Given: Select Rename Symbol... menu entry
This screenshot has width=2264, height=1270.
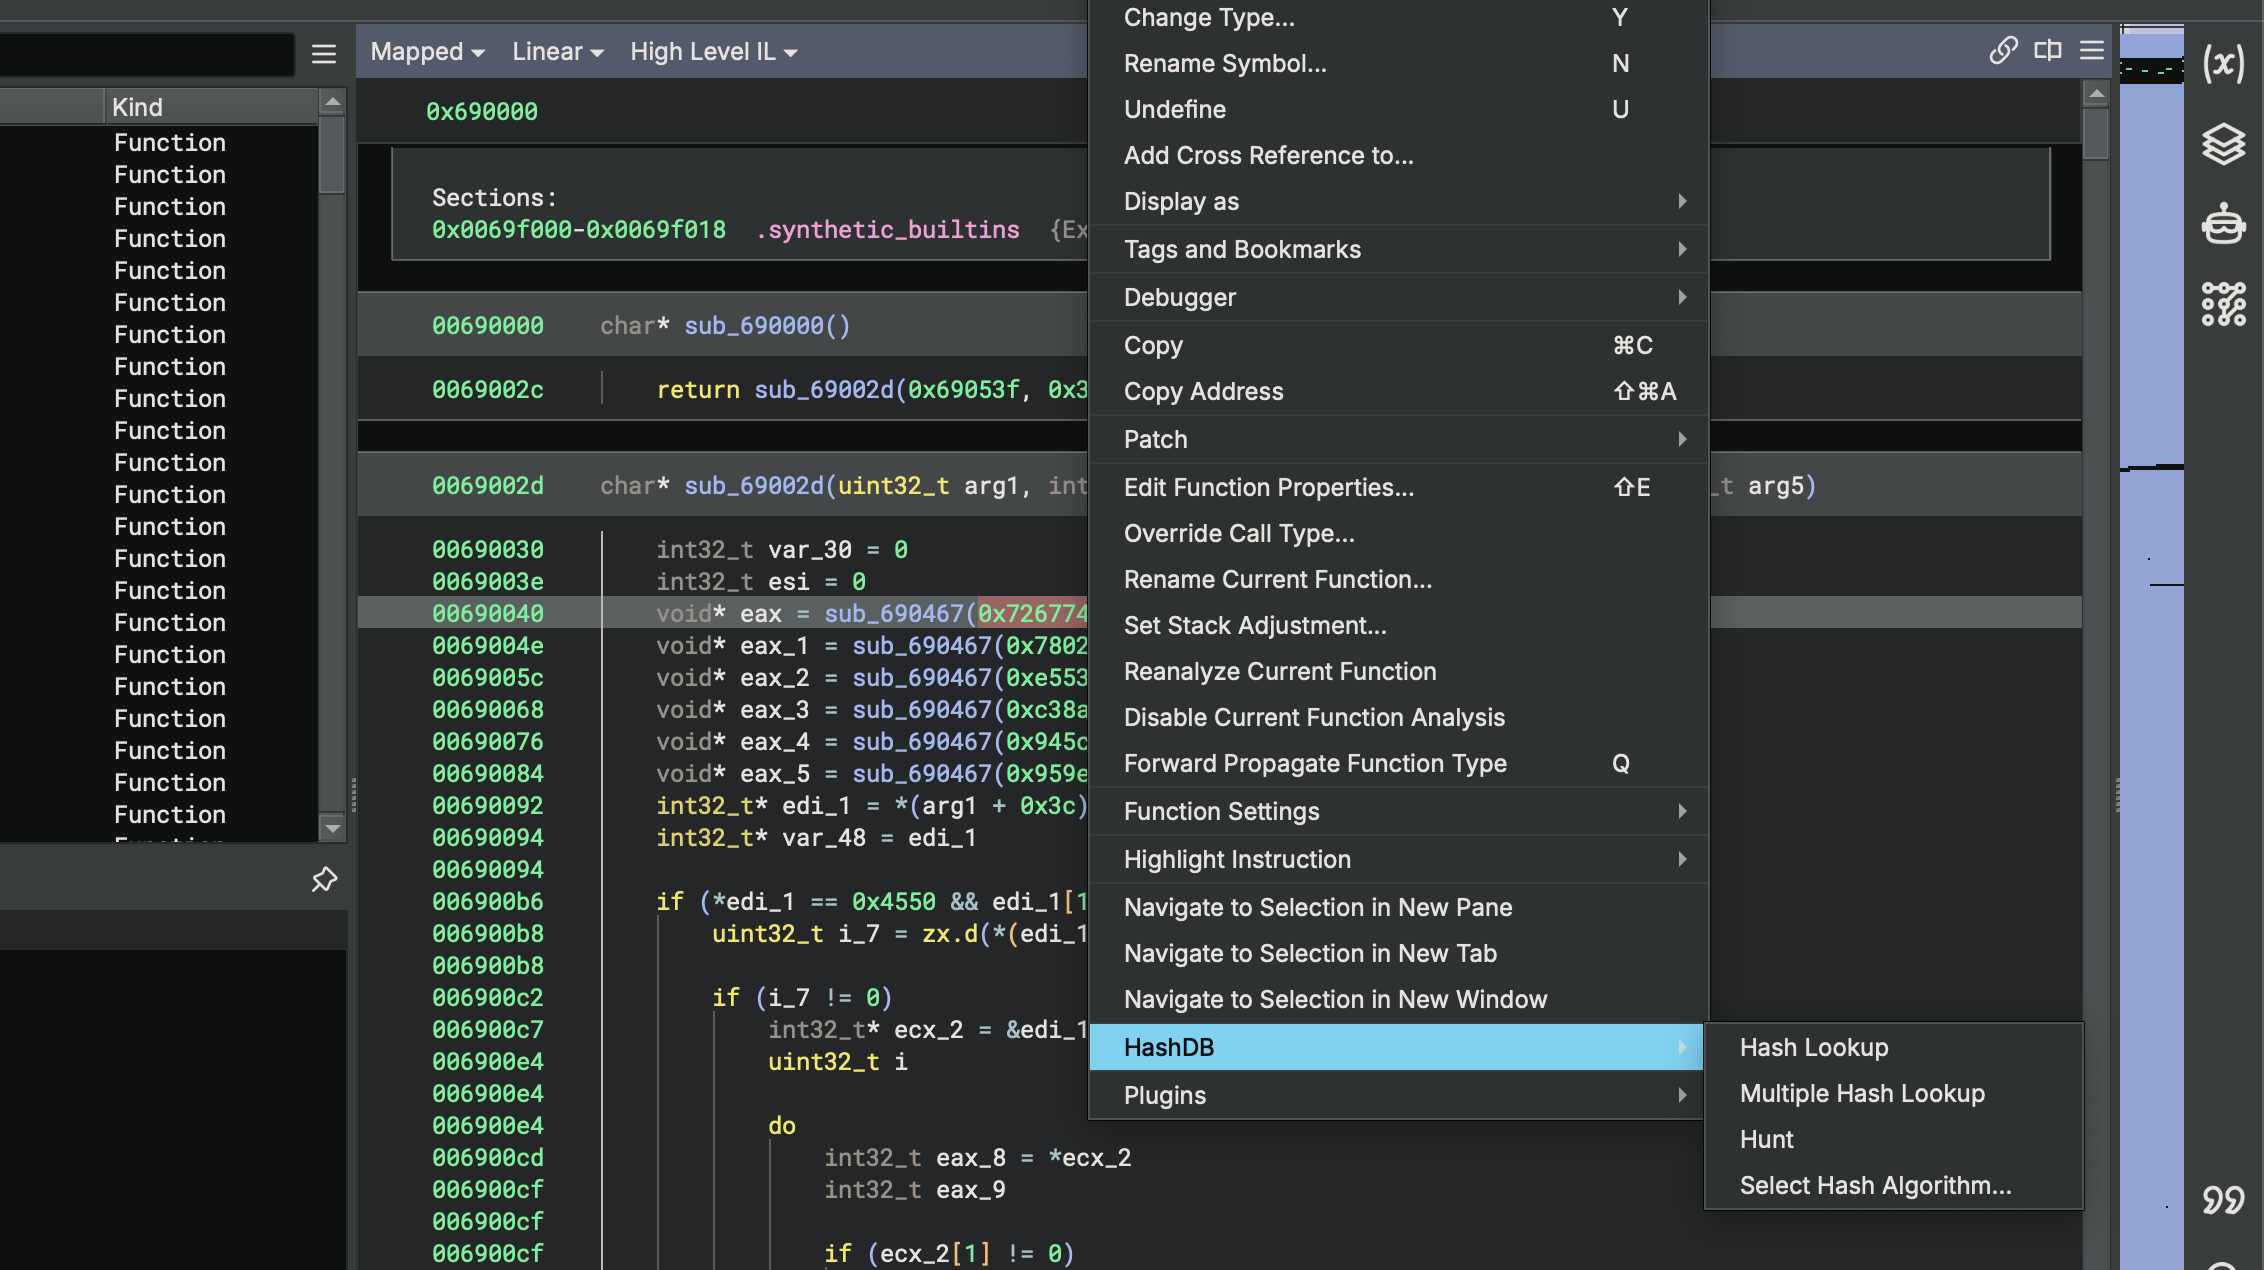Looking at the screenshot, I should 1398,63.
